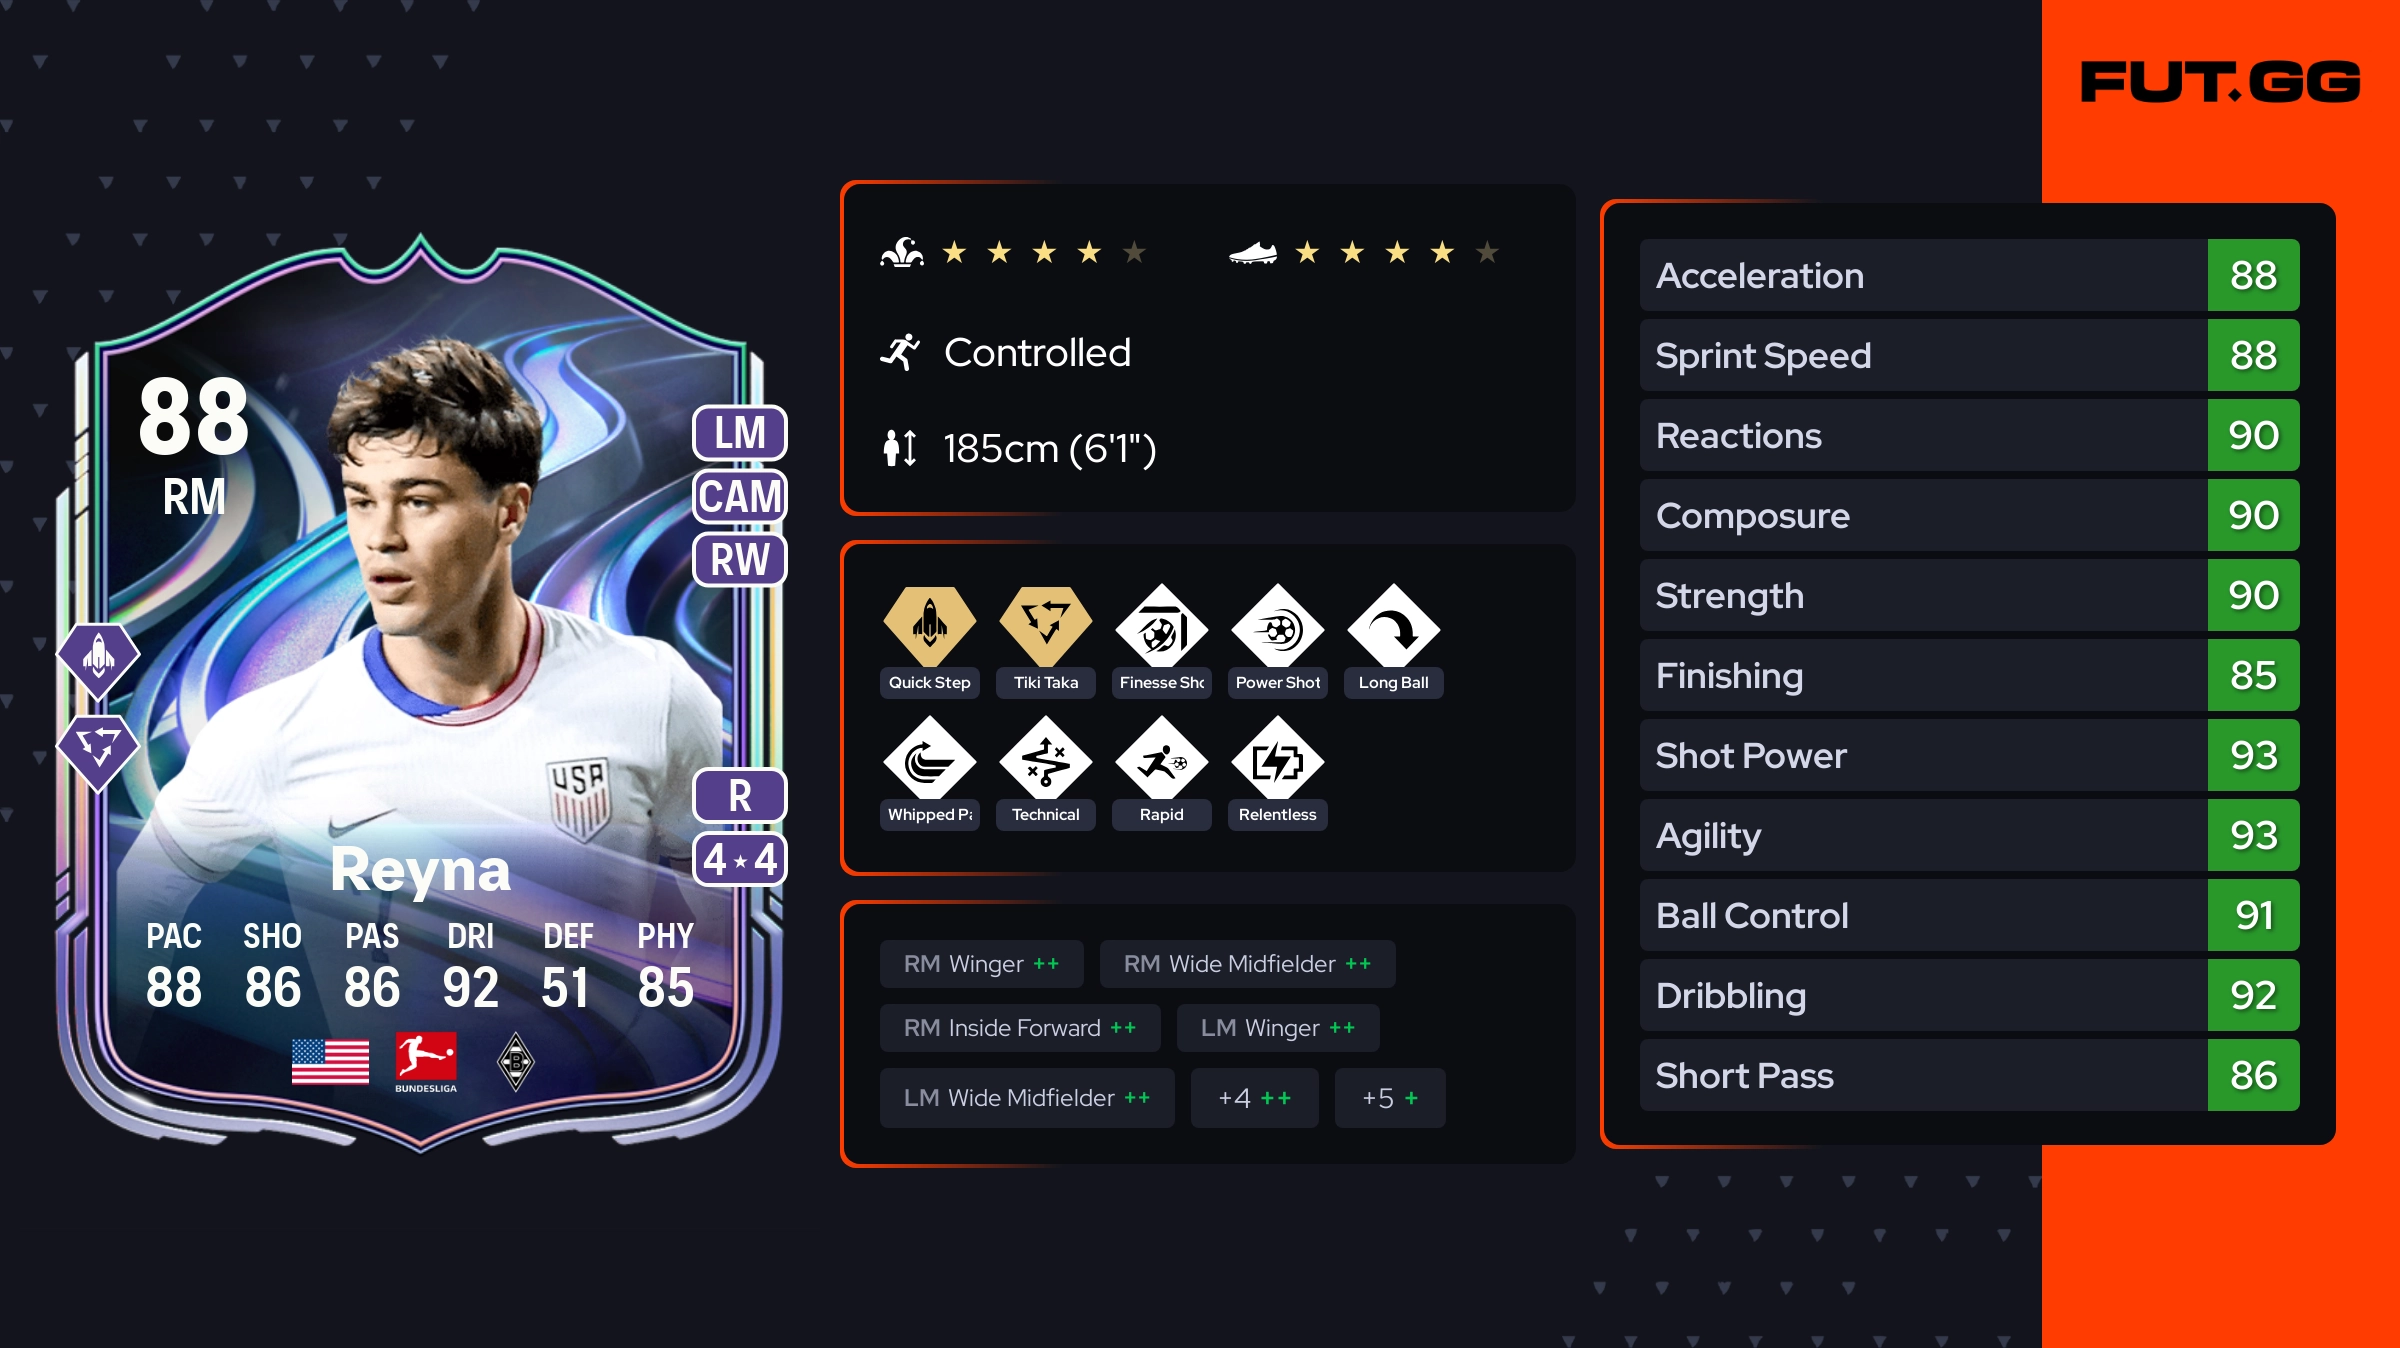Select the Whipped Pass playstyle icon
Viewport: 2400px width, 1348px height.
tap(929, 758)
